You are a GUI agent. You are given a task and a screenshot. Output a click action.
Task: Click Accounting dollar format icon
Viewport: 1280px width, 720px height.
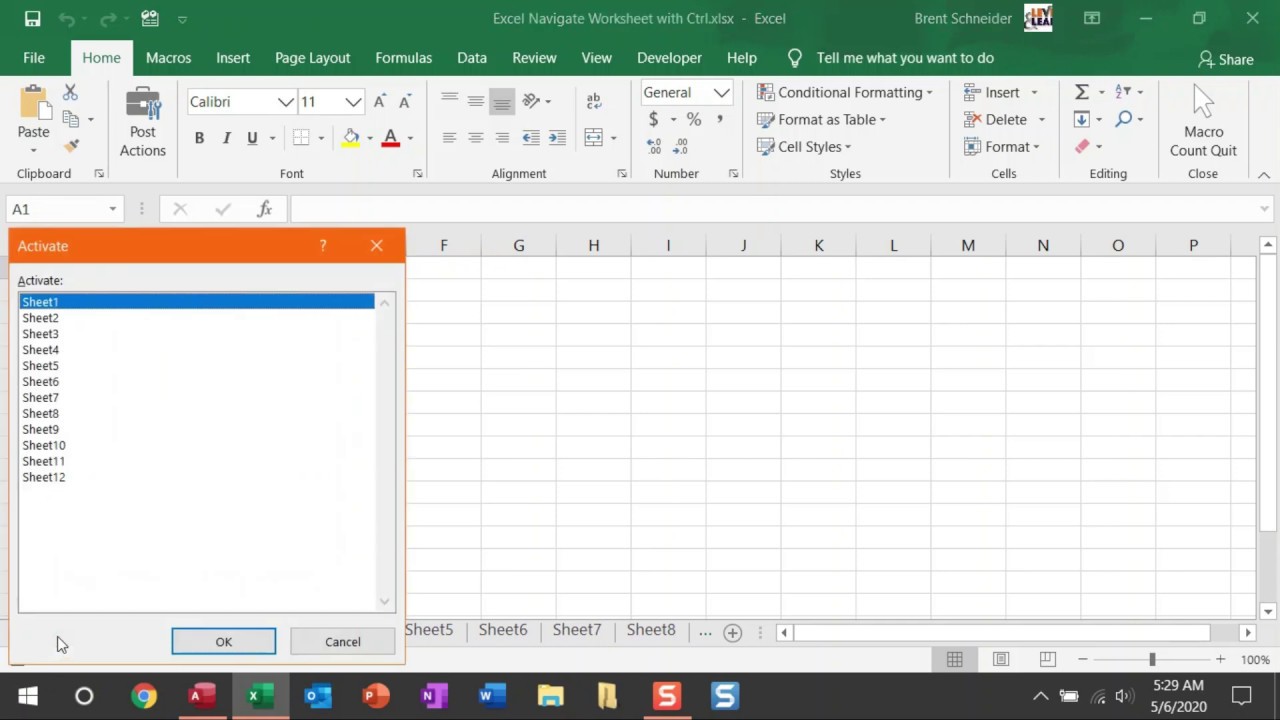pyautogui.click(x=653, y=119)
